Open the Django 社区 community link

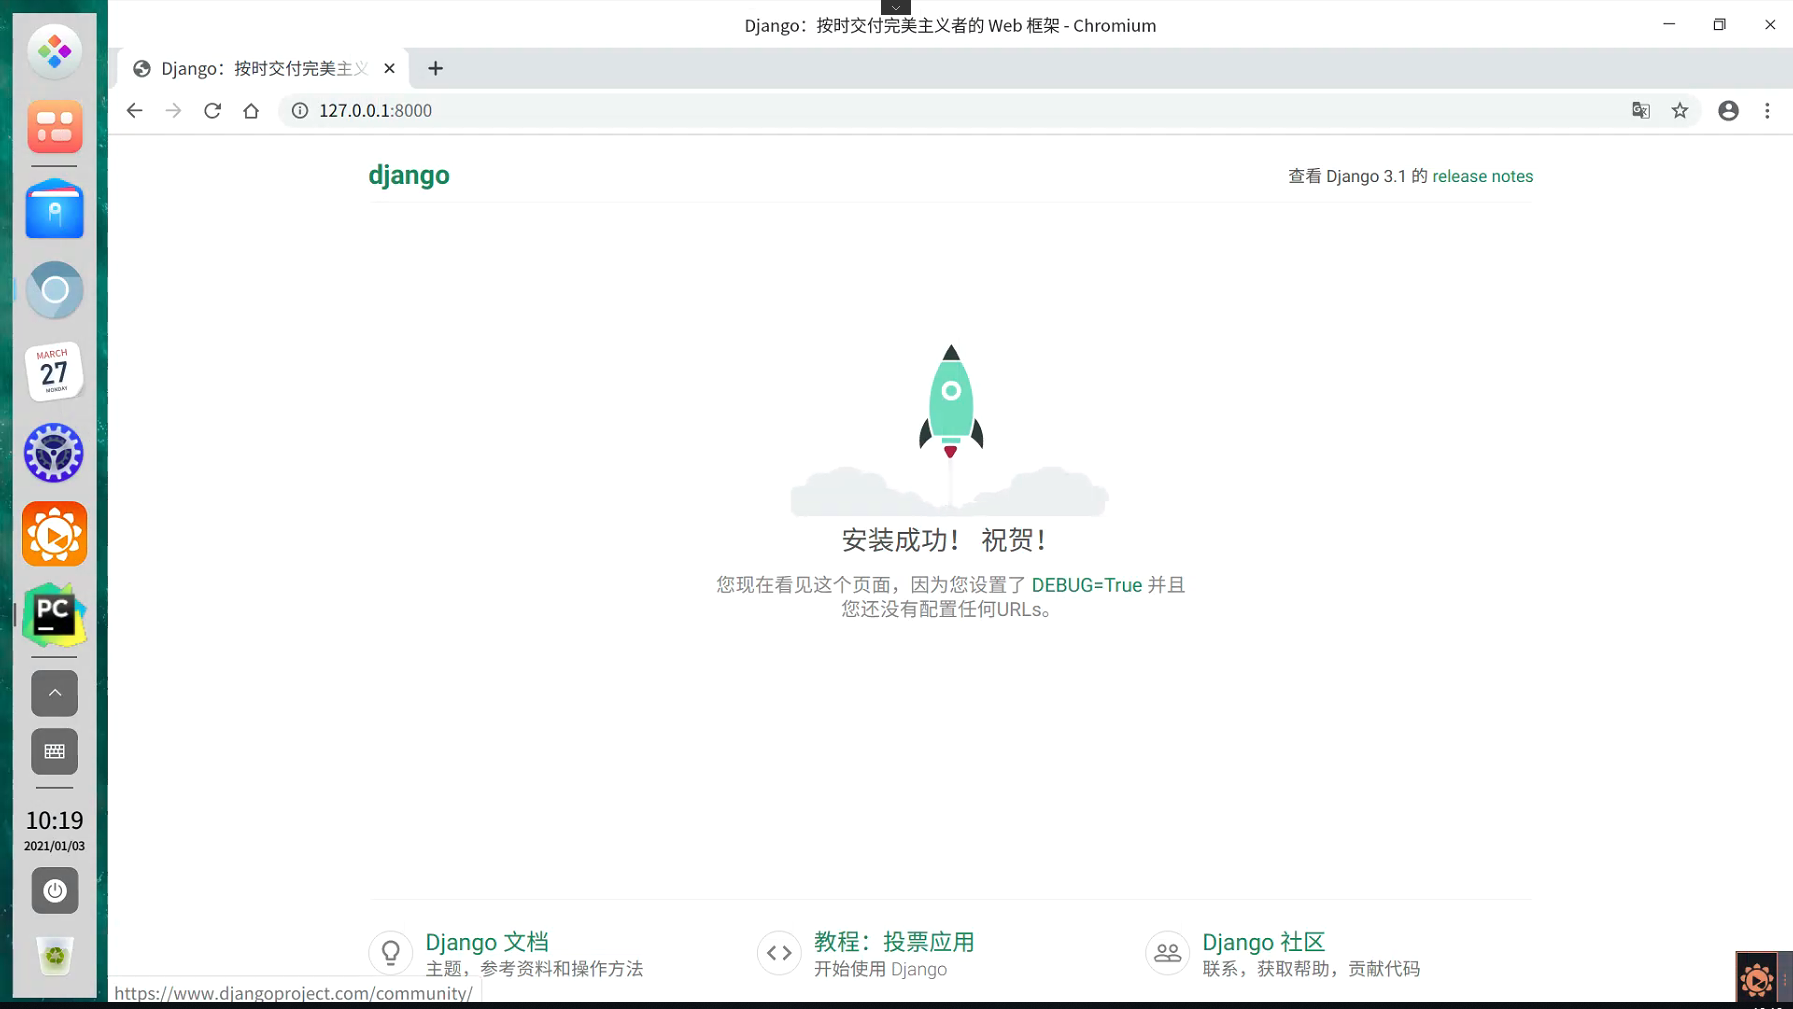click(x=1262, y=941)
